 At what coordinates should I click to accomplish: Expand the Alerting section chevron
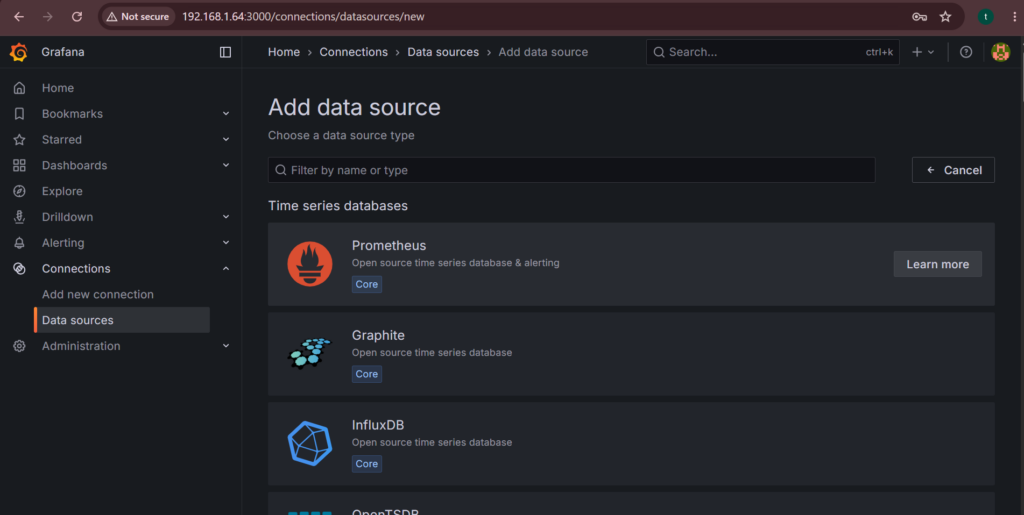point(226,243)
